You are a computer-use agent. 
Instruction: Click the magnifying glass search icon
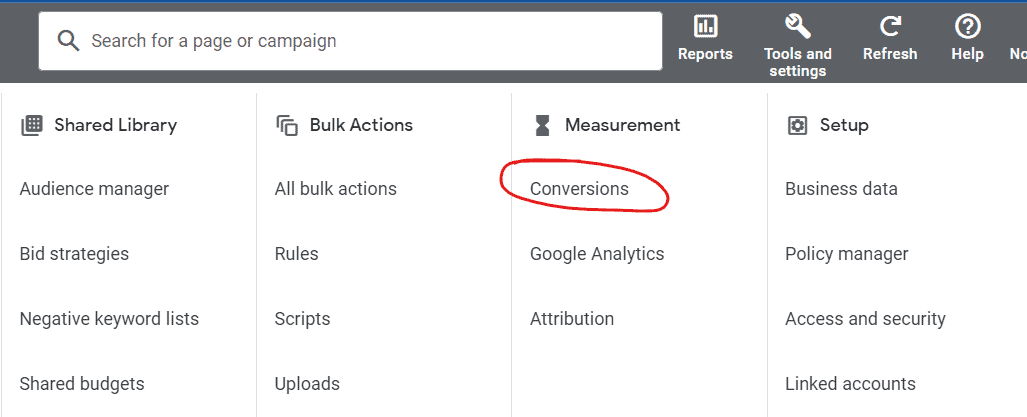click(68, 41)
